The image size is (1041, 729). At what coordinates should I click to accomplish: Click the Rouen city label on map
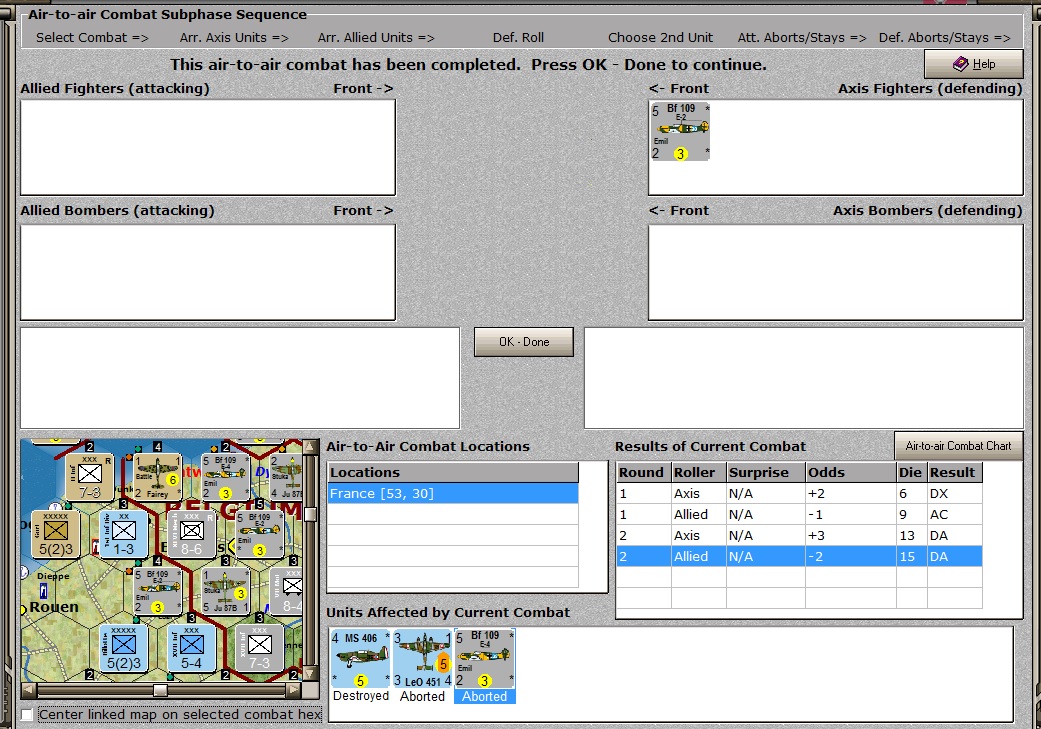(54, 607)
